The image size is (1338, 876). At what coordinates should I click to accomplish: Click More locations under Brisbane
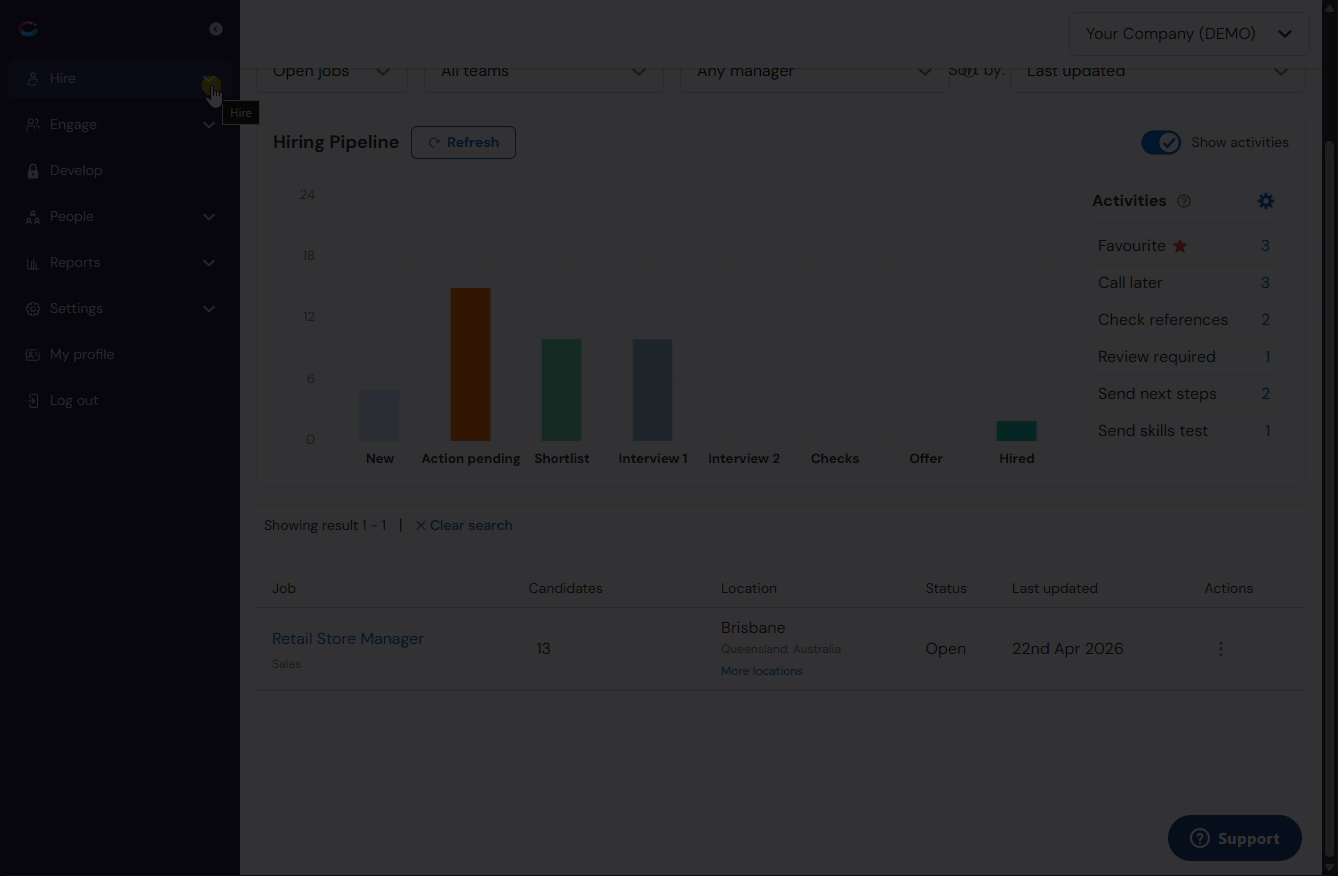click(x=762, y=671)
